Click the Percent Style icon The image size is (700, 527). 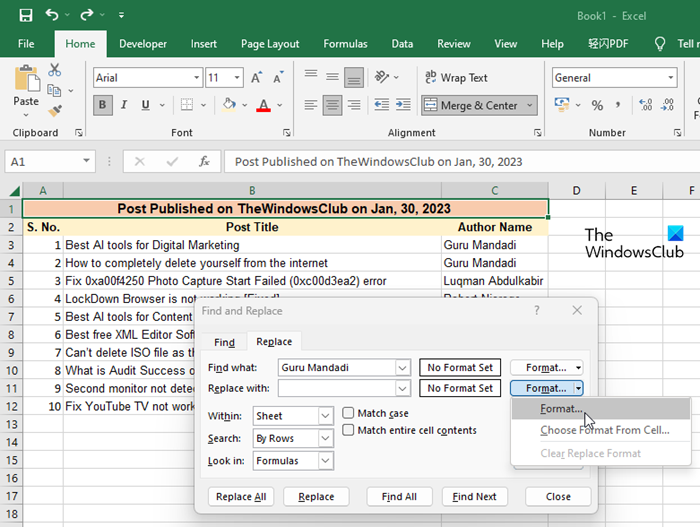597,105
